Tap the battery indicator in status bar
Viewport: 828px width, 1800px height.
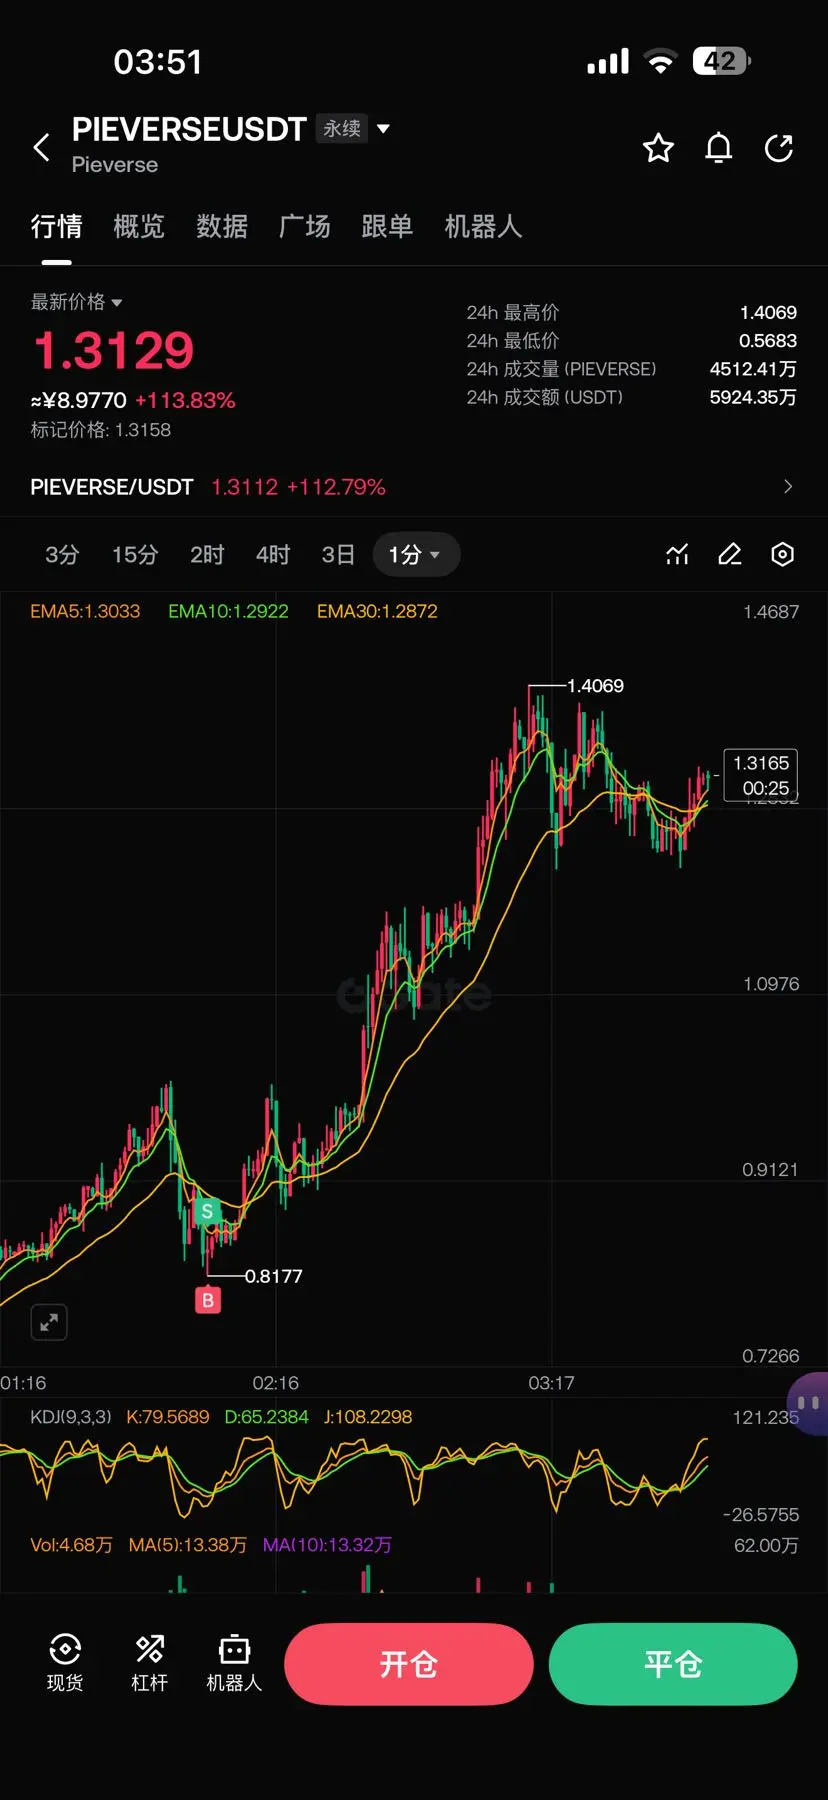point(721,62)
